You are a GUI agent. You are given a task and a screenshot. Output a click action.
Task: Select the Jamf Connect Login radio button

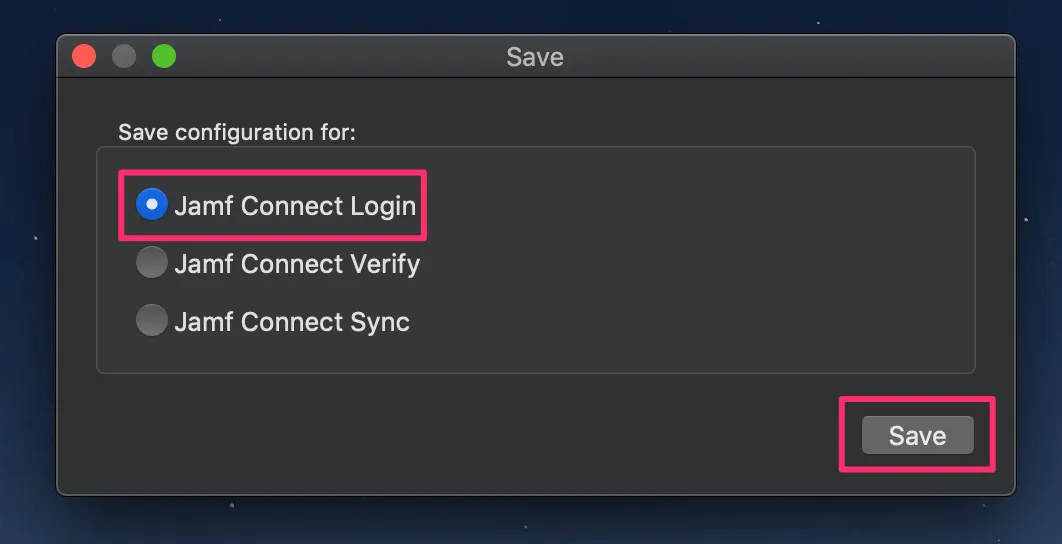(x=151, y=205)
